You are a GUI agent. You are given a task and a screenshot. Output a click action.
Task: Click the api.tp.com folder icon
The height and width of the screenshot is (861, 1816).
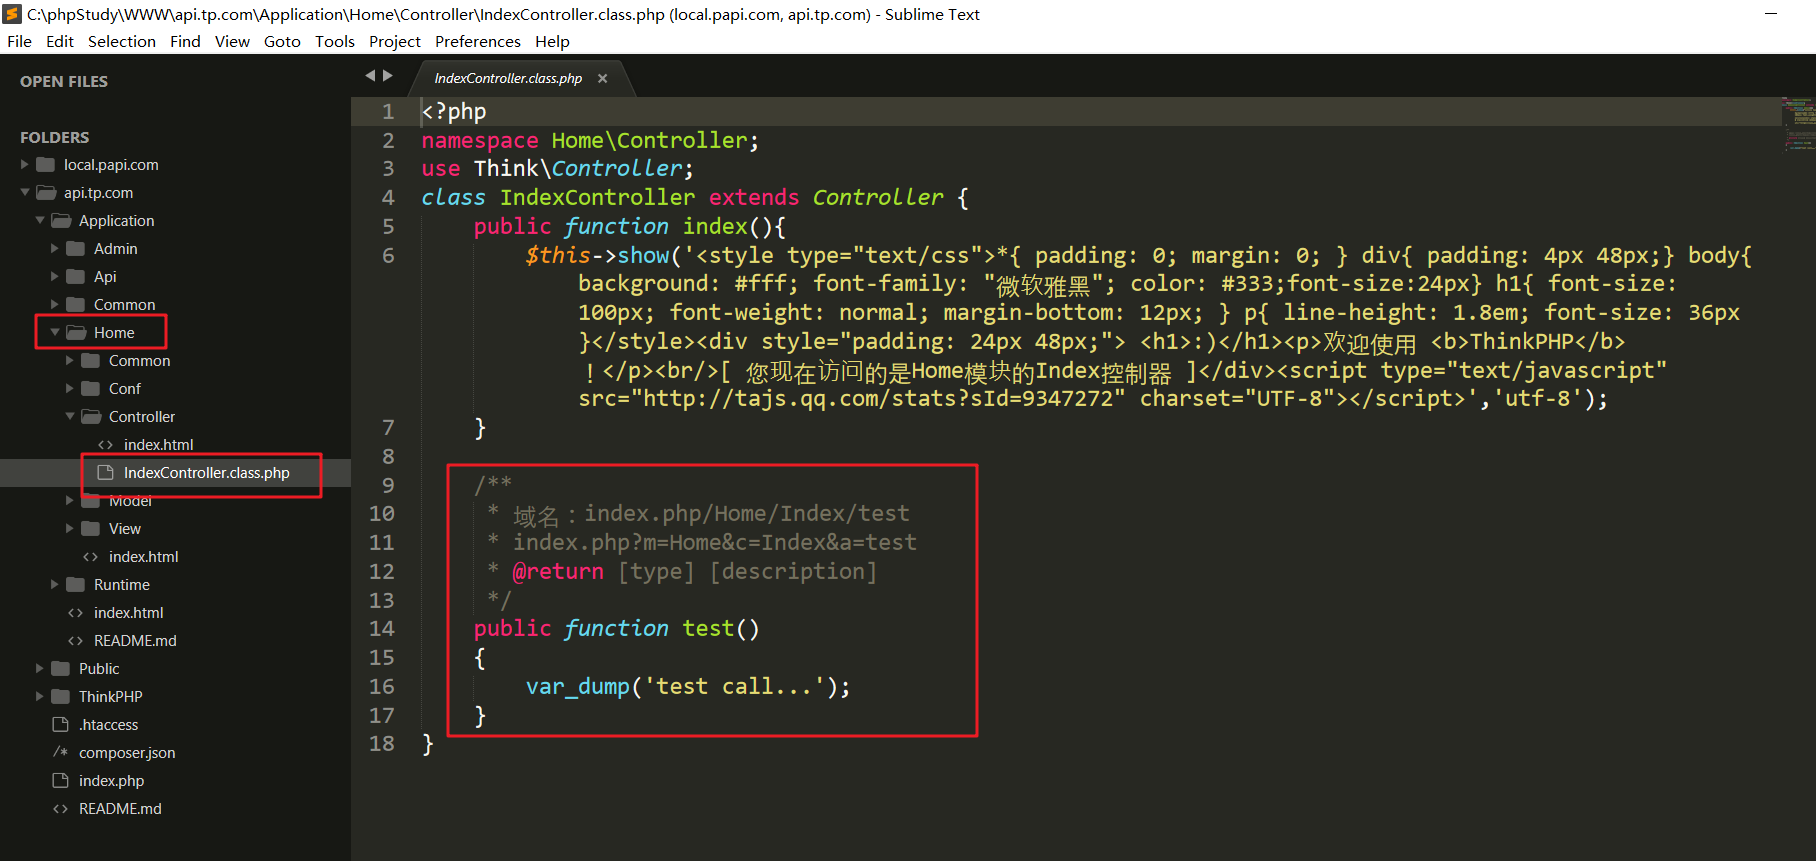tap(46, 193)
